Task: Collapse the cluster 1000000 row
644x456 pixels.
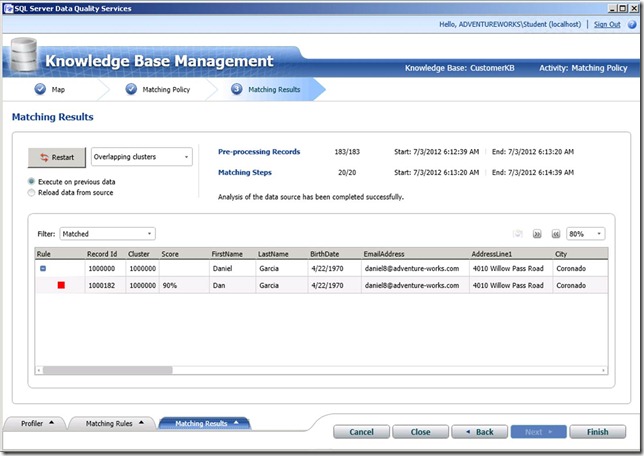Action: point(42,269)
